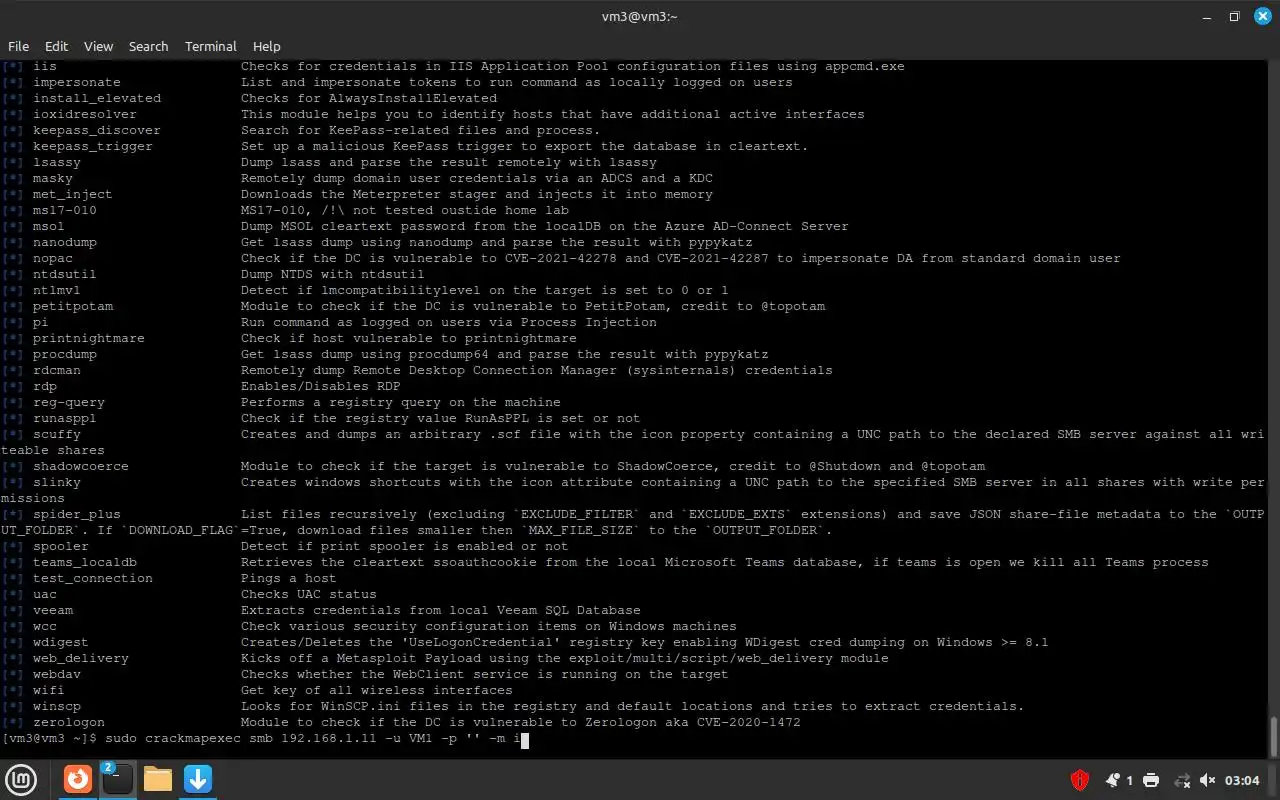
Task: Click the 'ntlmv1' module name
Action: pyautogui.click(x=57, y=290)
